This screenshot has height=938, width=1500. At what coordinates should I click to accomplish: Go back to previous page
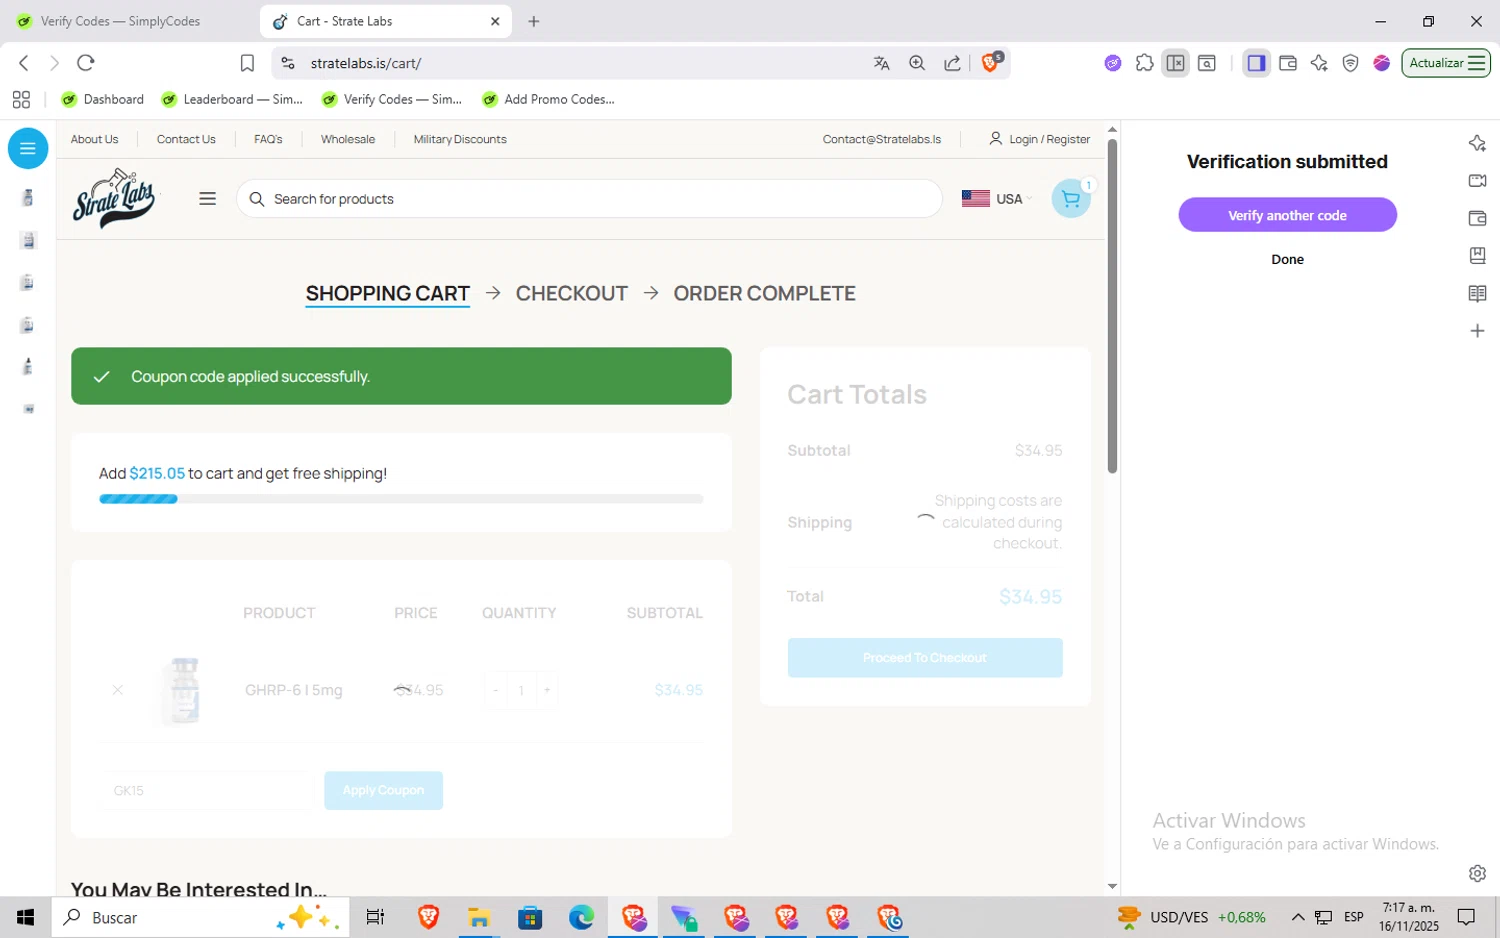(x=24, y=63)
